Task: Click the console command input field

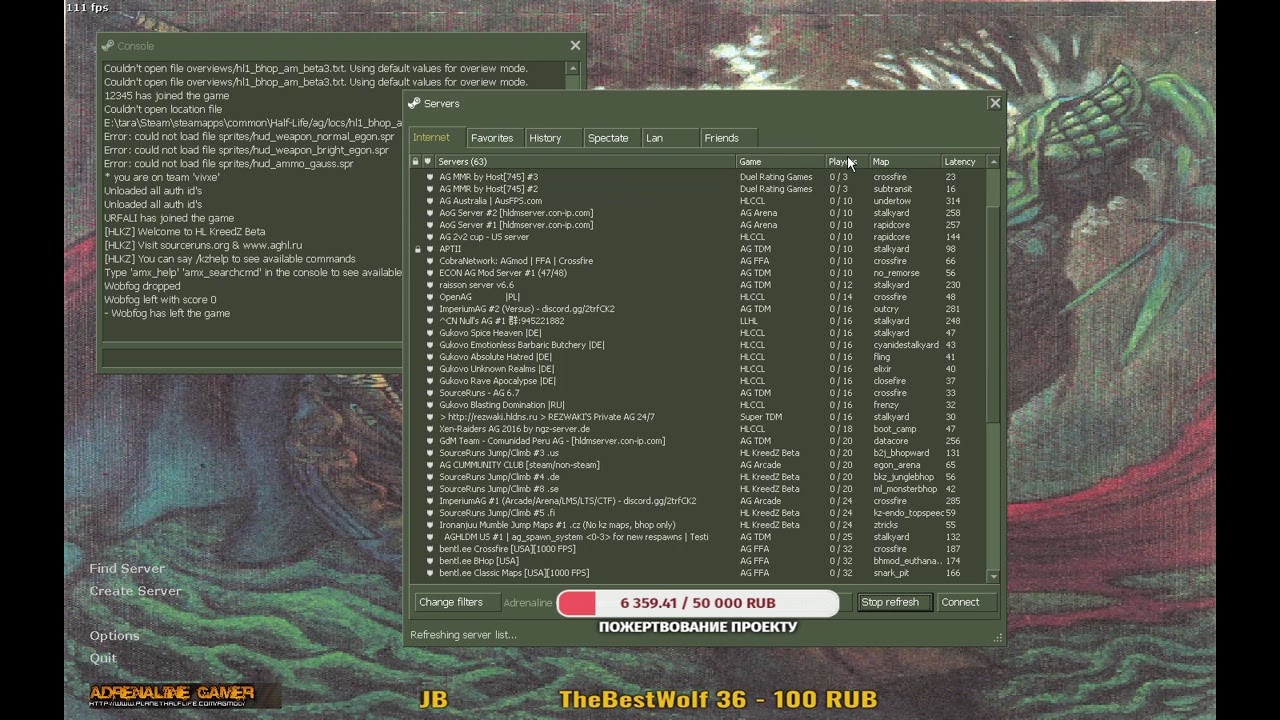Action: click(252, 357)
